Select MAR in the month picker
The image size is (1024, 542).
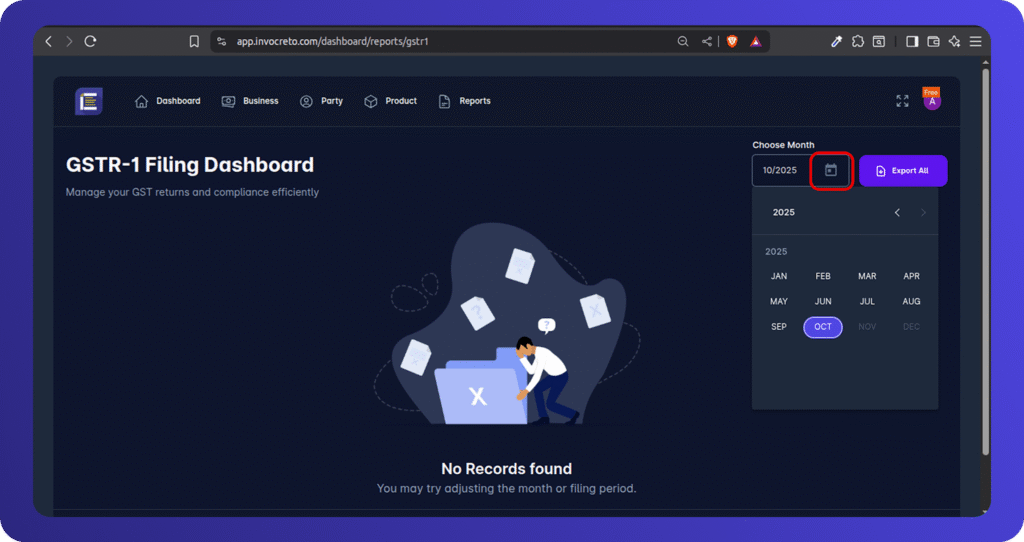[x=867, y=276]
